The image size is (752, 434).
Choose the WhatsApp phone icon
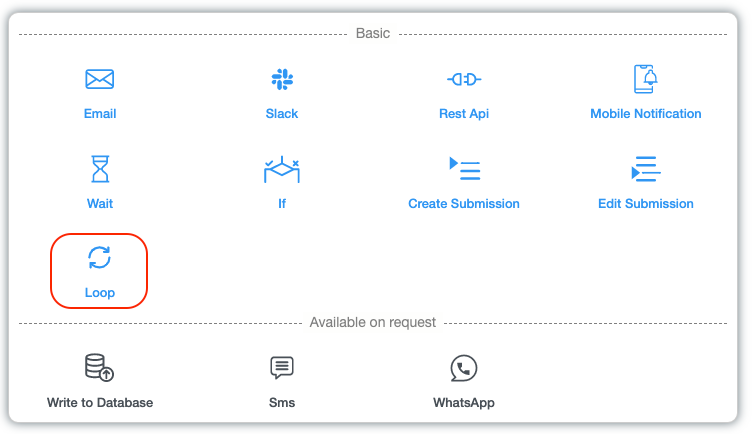464,367
